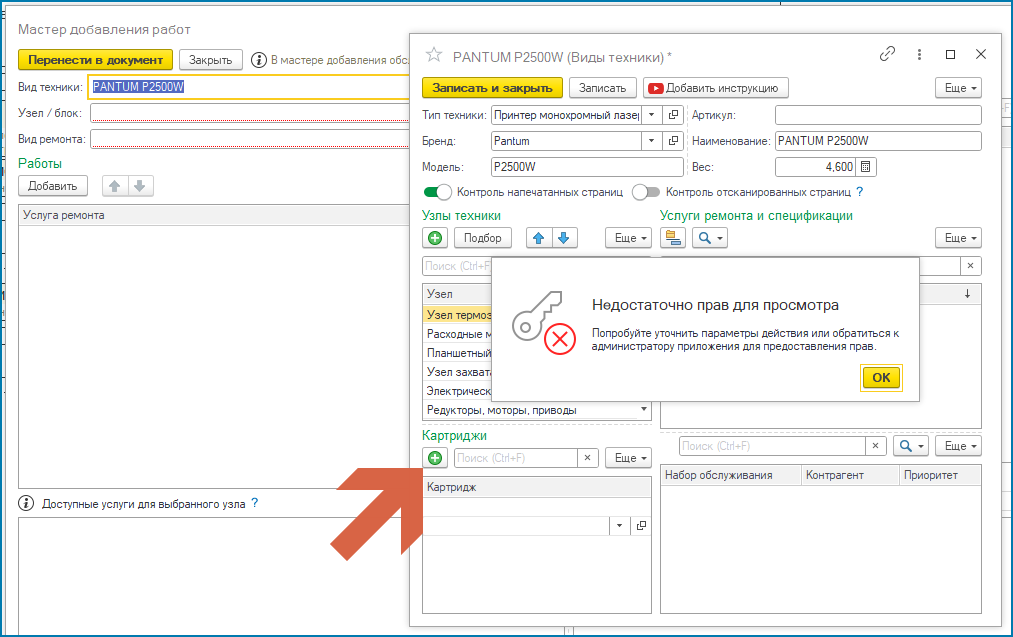1013x637 pixels.
Task: Close the PANTUM P2500W window
Action: point(981,55)
